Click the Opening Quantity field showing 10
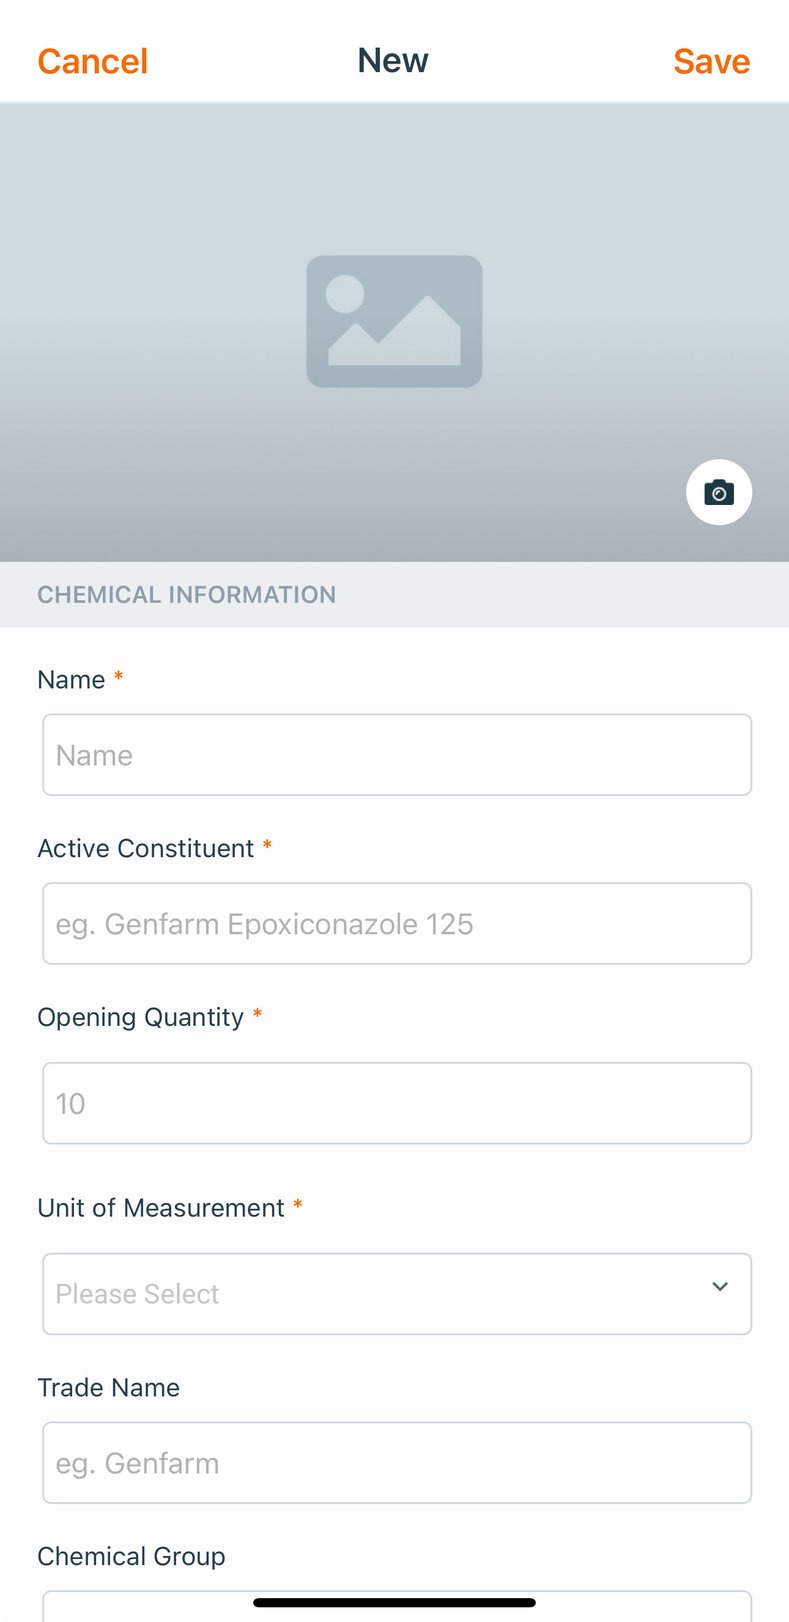Screen dimensions: 789x1622 tap(397, 1103)
